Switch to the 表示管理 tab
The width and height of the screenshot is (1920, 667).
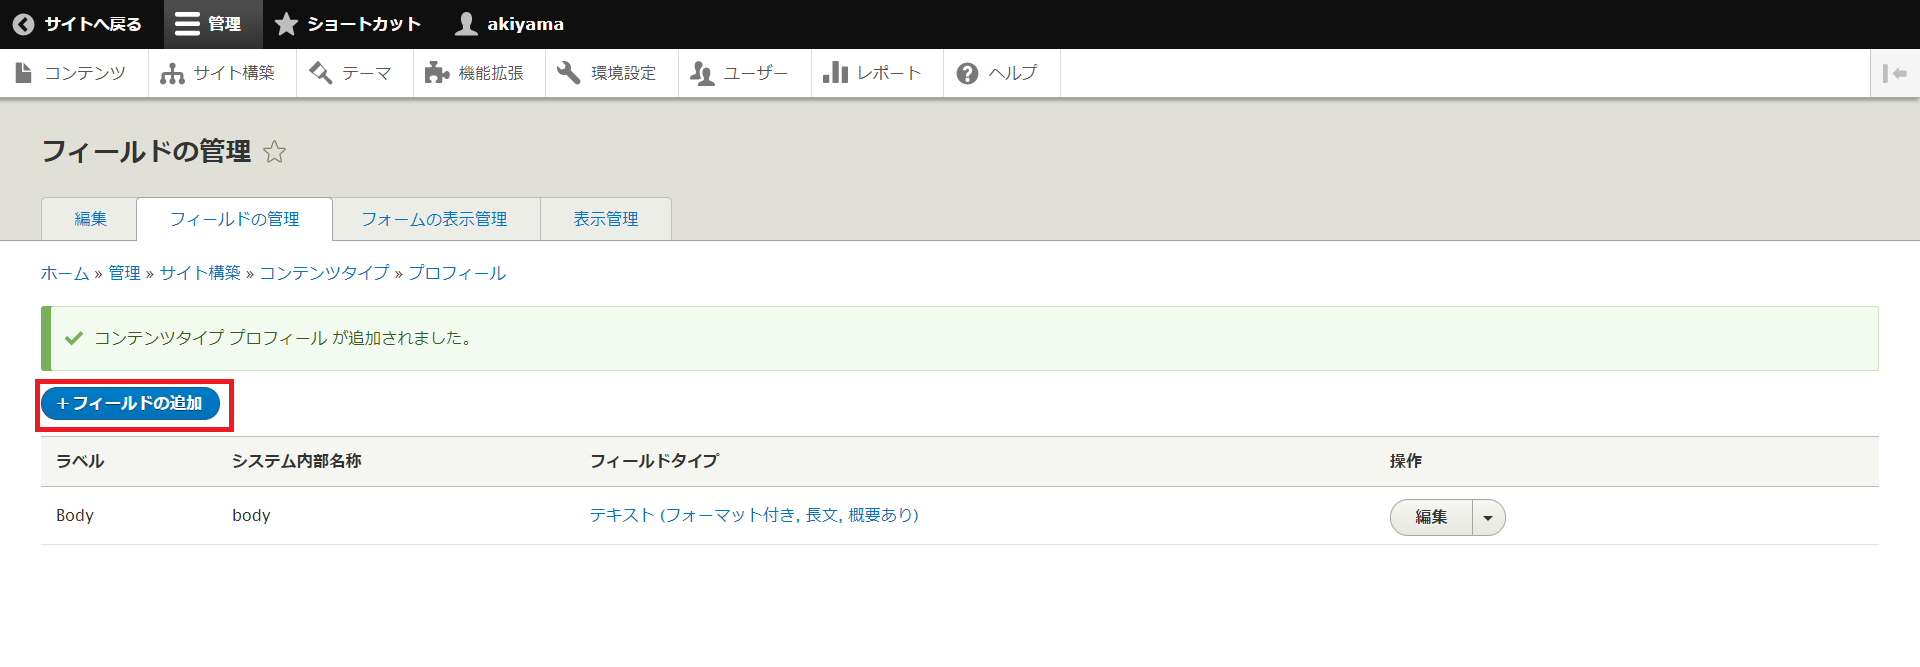point(605,219)
